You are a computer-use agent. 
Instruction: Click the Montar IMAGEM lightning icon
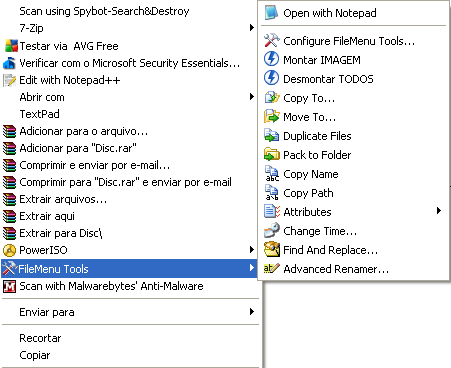271,59
